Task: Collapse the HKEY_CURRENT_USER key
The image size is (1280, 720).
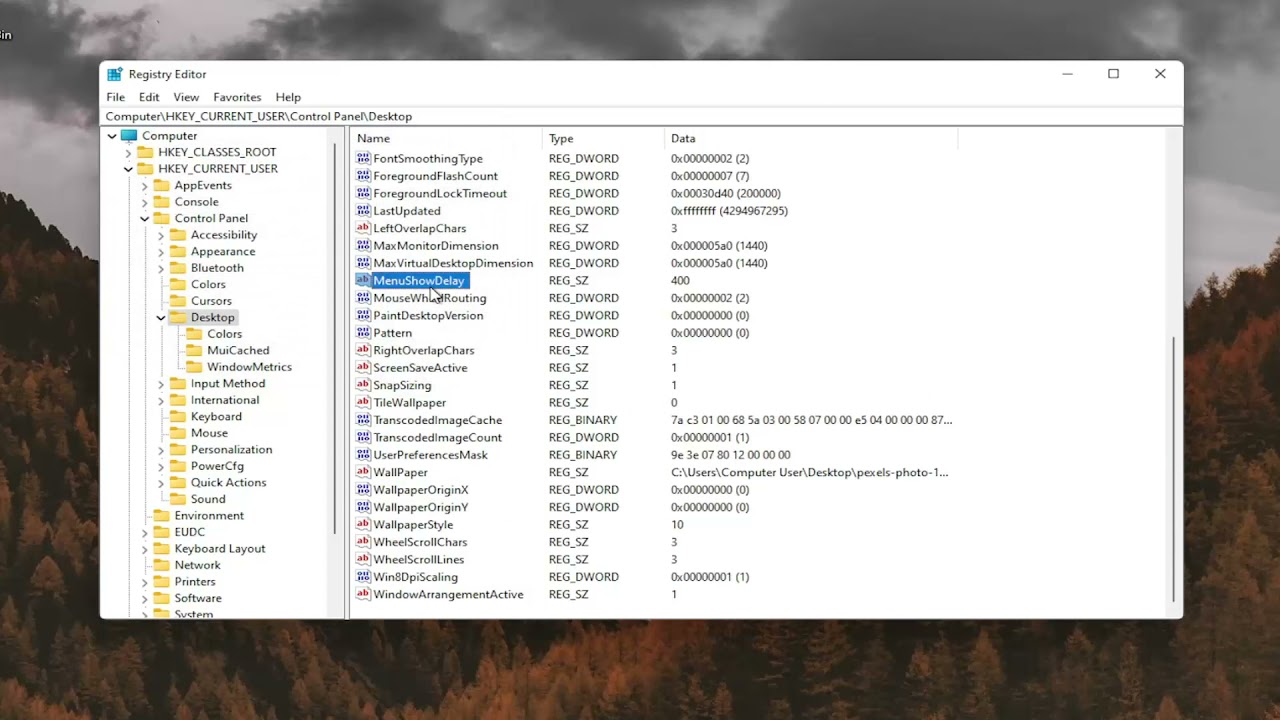Action: [128, 169]
